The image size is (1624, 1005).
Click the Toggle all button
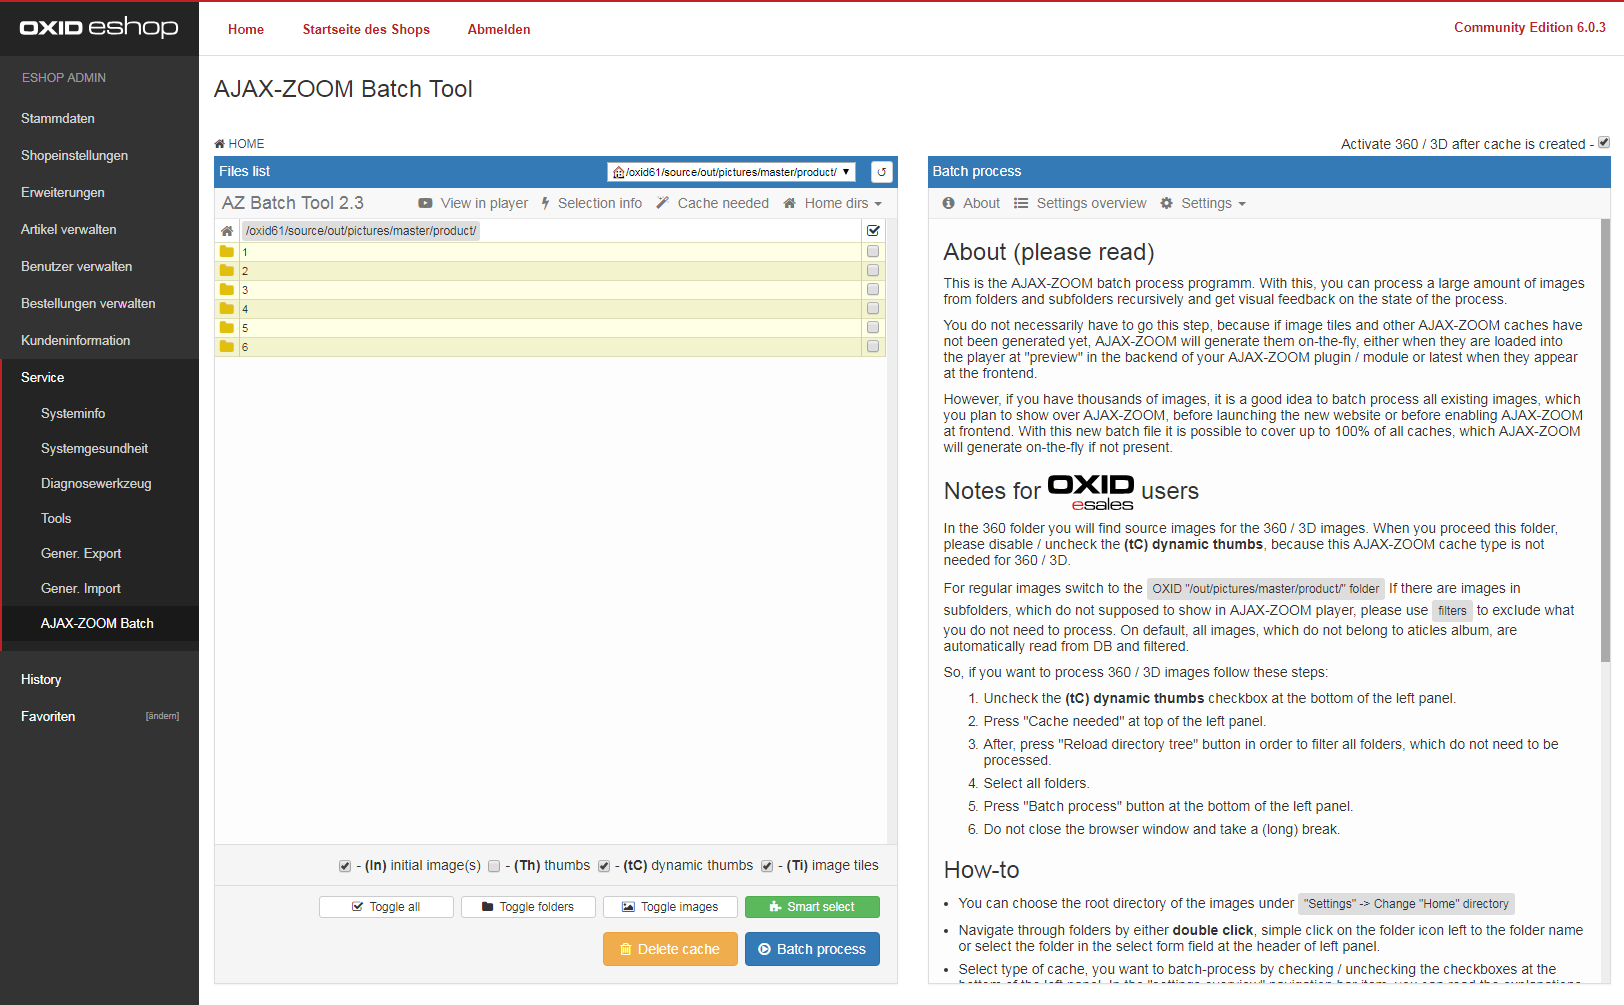386,907
